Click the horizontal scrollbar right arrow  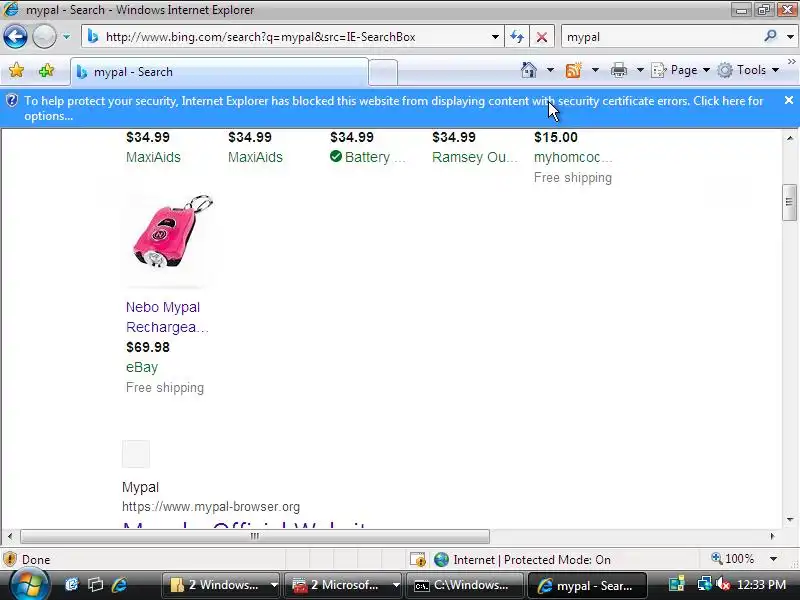pyautogui.click(x=772, y=536)
